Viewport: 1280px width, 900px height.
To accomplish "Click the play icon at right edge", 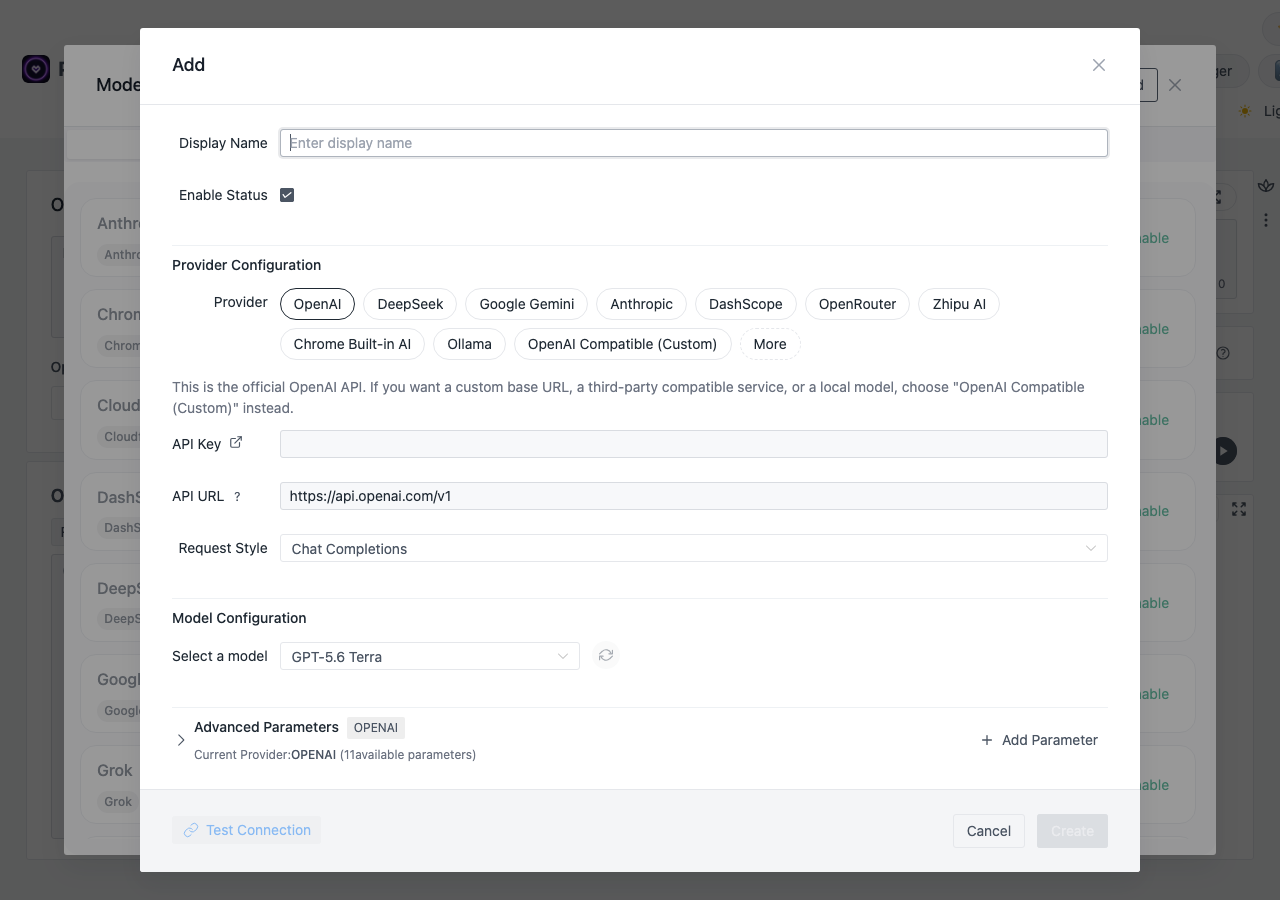I will coord(1224,451).
